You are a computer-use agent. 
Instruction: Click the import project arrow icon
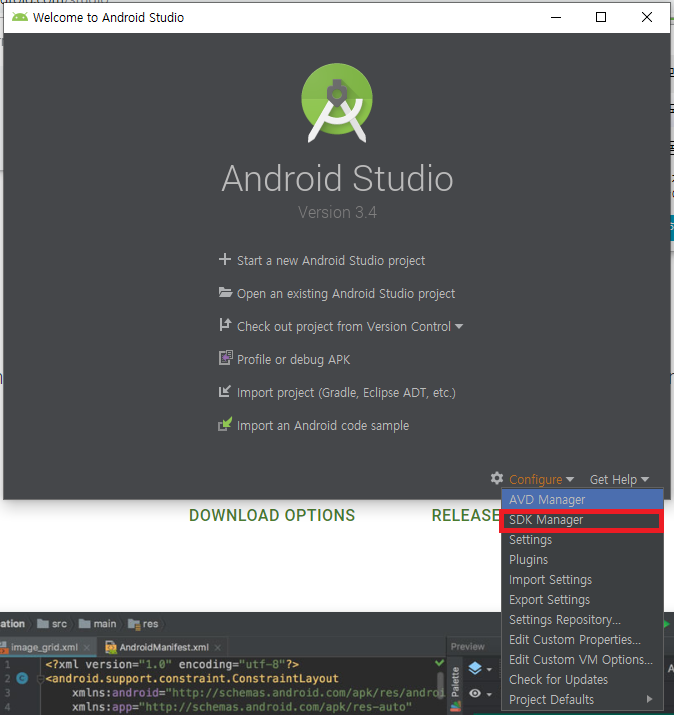(x=224, y=391)
